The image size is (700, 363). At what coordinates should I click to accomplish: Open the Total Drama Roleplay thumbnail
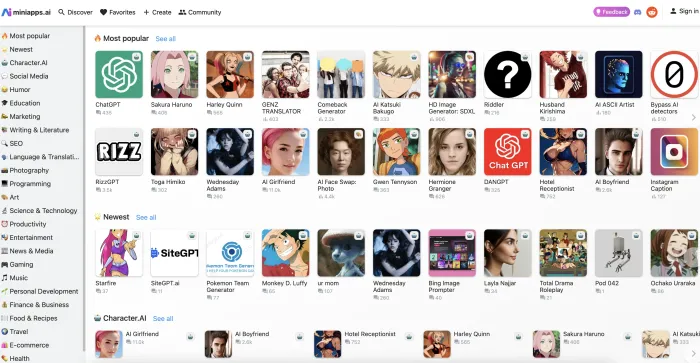[563, 253]
